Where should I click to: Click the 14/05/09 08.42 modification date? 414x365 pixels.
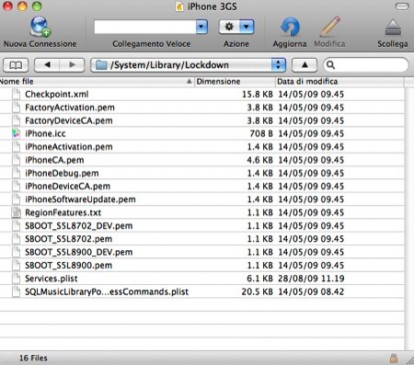click(x=311, y=292)
